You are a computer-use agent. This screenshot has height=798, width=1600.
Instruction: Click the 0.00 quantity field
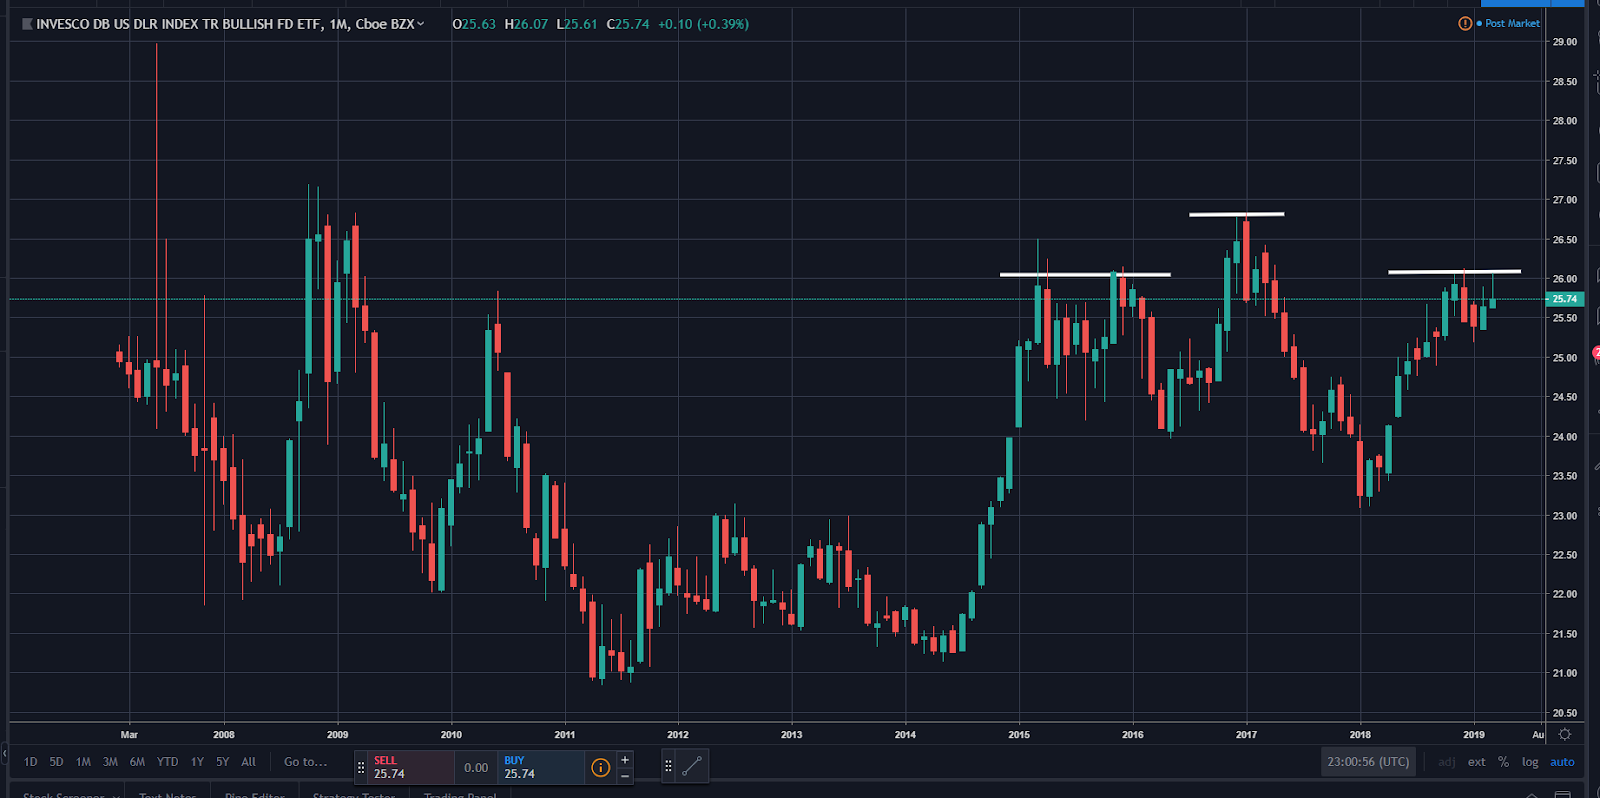(x=476, y=767)
